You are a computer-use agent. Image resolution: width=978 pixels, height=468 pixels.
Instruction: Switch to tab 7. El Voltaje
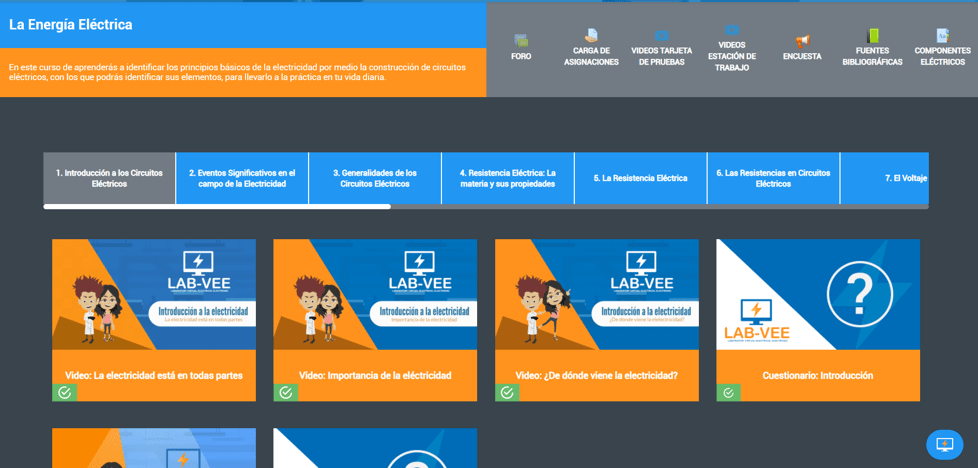point(884,178)
